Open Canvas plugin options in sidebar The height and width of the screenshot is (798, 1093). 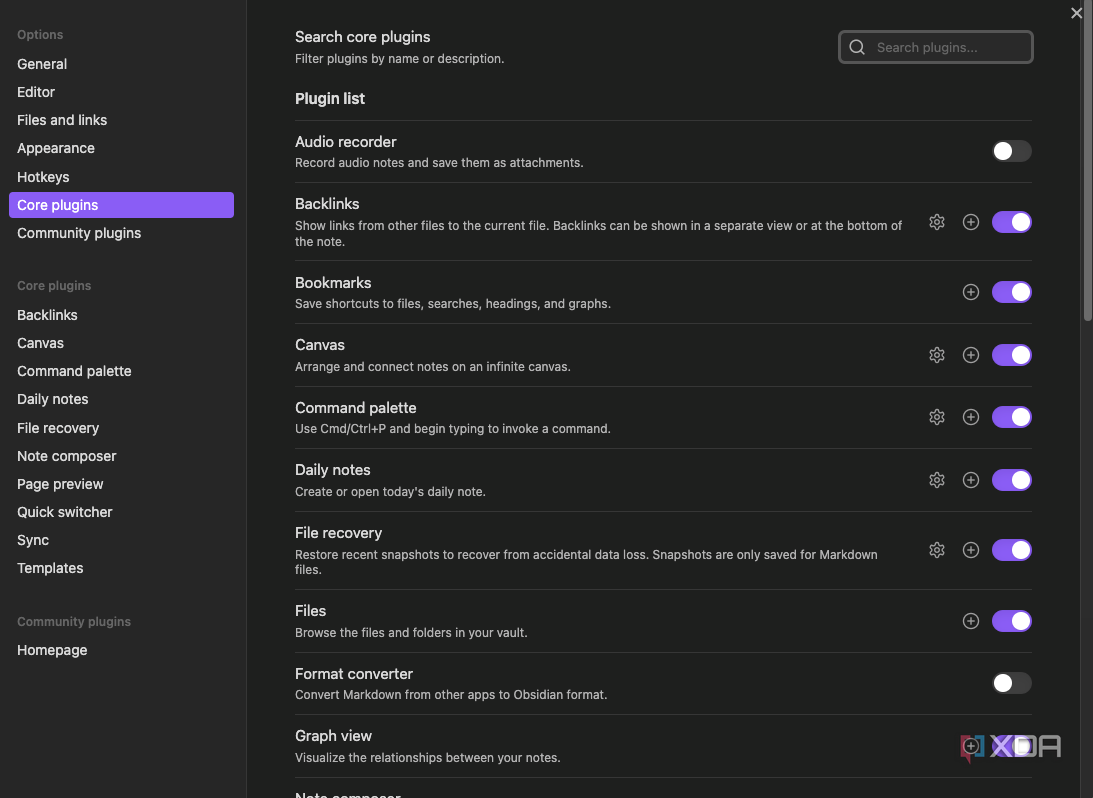tap(121, 343)
